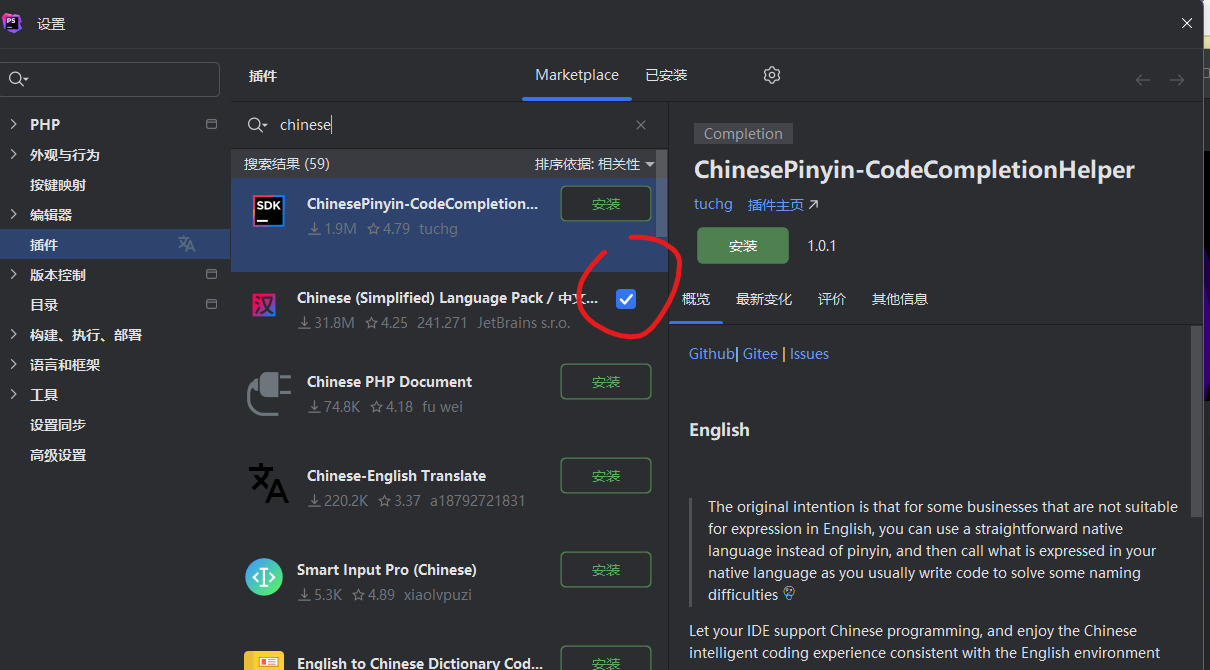The width and height of the screenshot is (1210, 670).
Task: Select 按键映射 in settings tree
Action: click(58, 185)
